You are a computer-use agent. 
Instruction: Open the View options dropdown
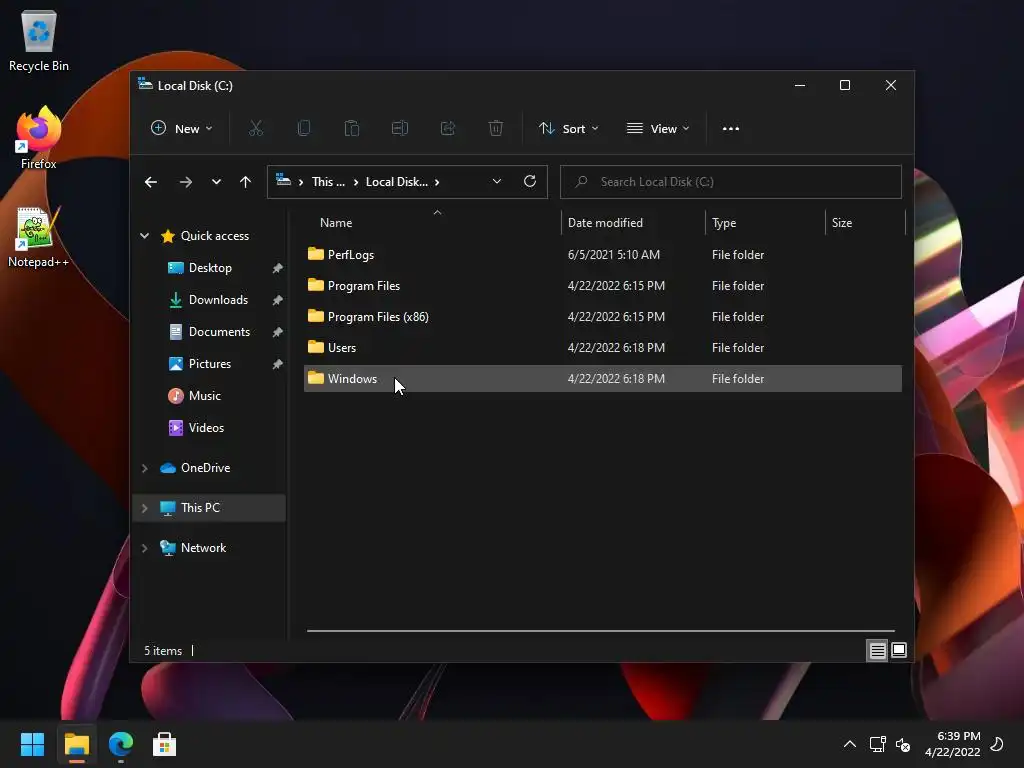658,129
